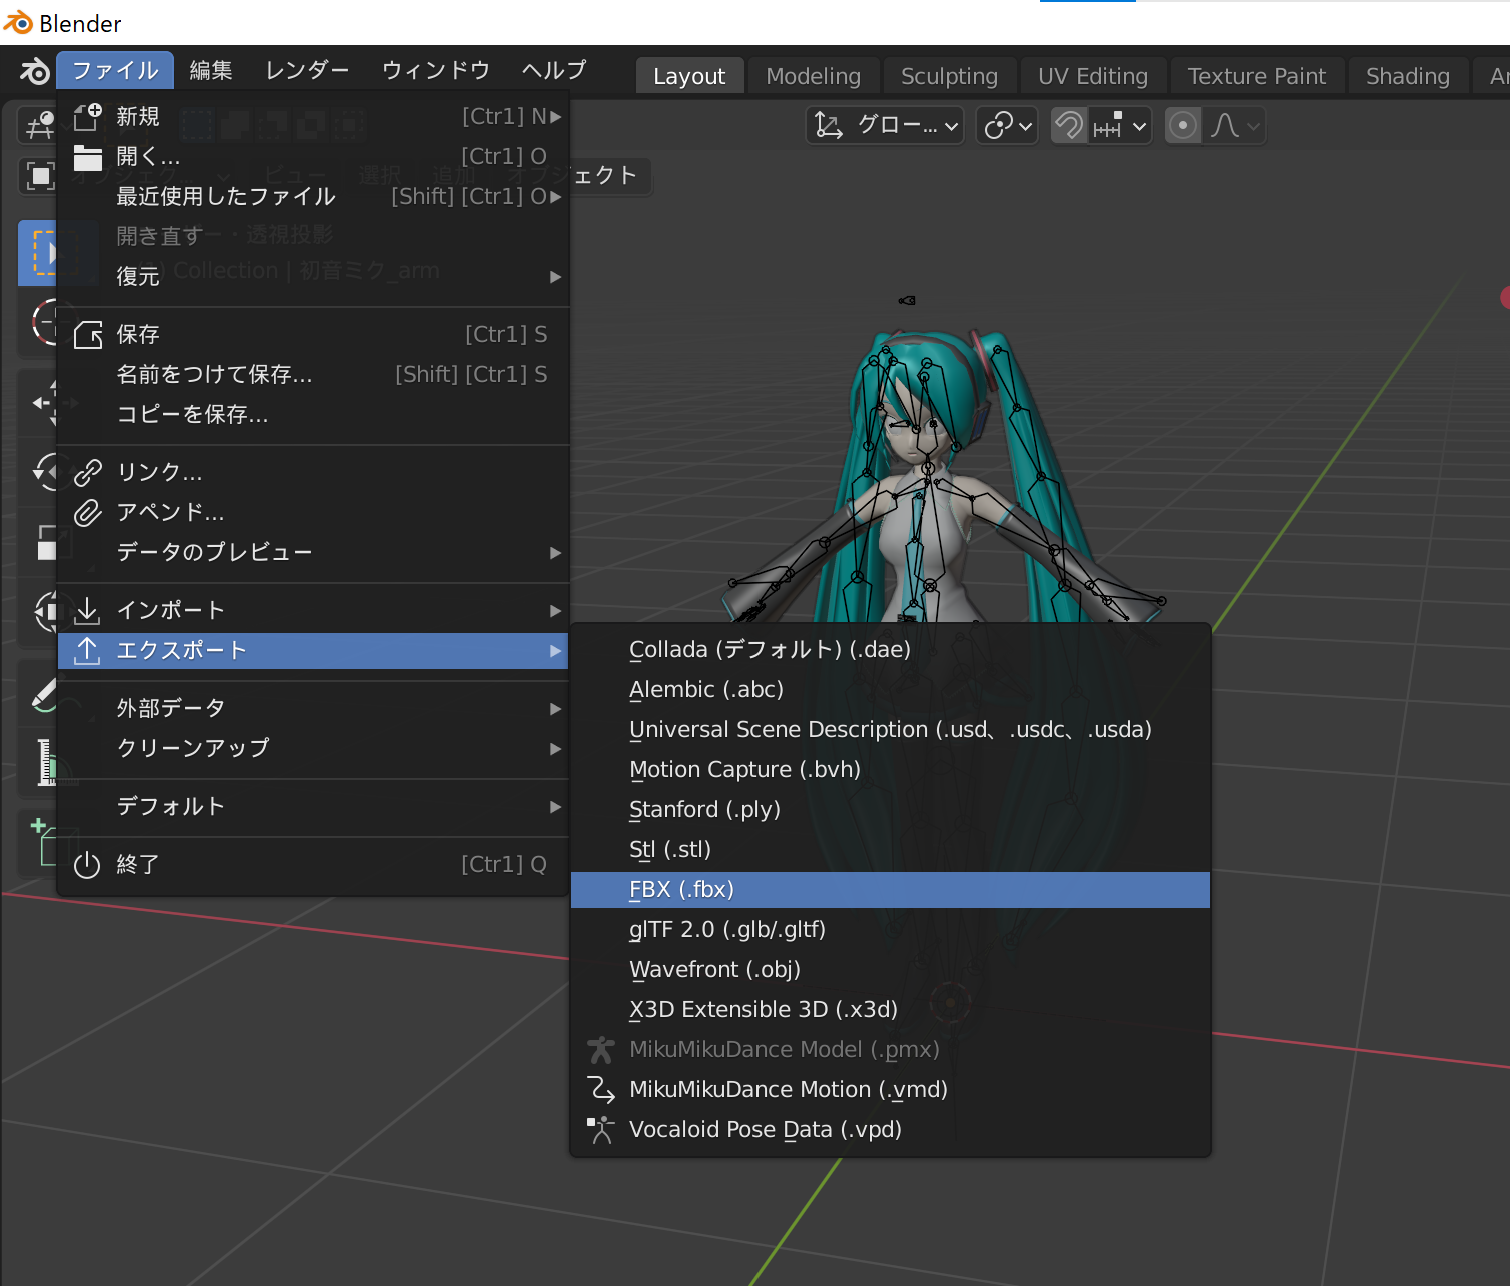The height and width of the screenshot is (1286, 1510).
Task: Toggle proportional editing circle button
Action: coord(1183,125)
